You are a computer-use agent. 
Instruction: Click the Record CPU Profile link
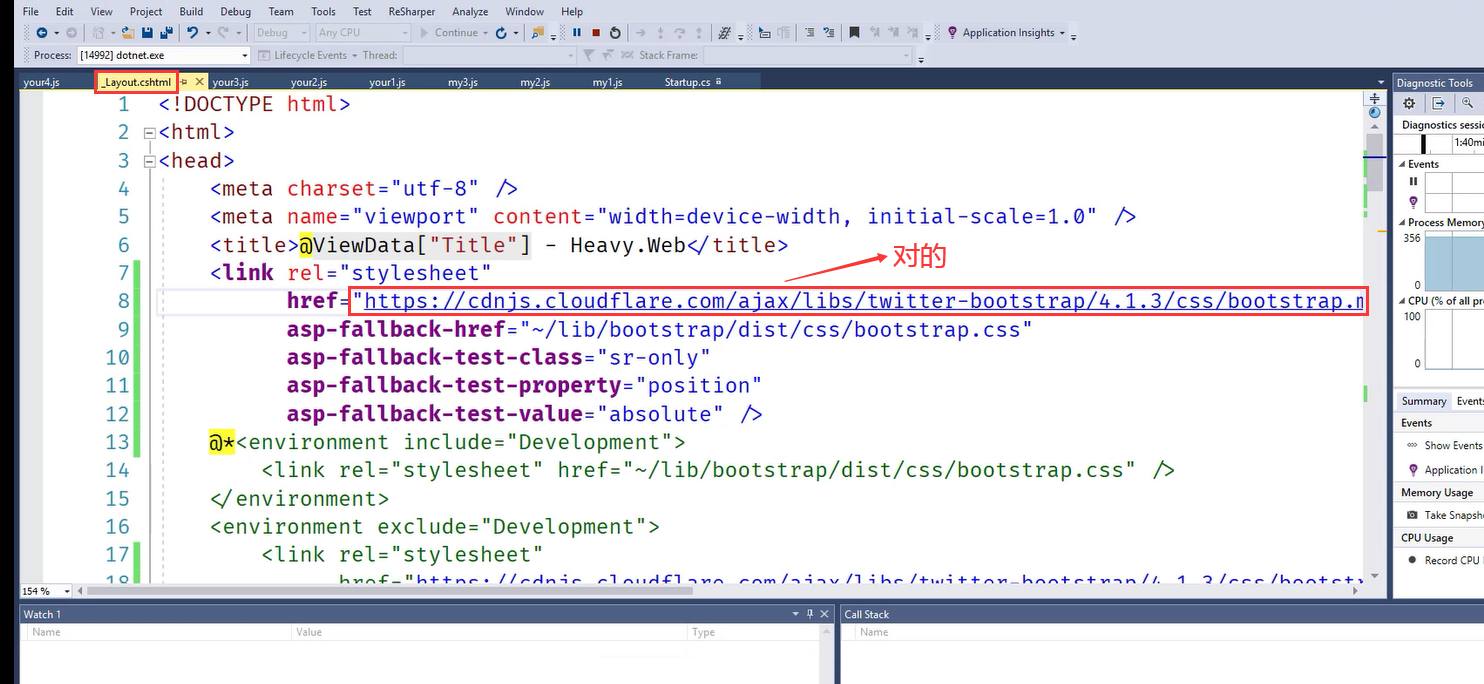coord(1454,560)
